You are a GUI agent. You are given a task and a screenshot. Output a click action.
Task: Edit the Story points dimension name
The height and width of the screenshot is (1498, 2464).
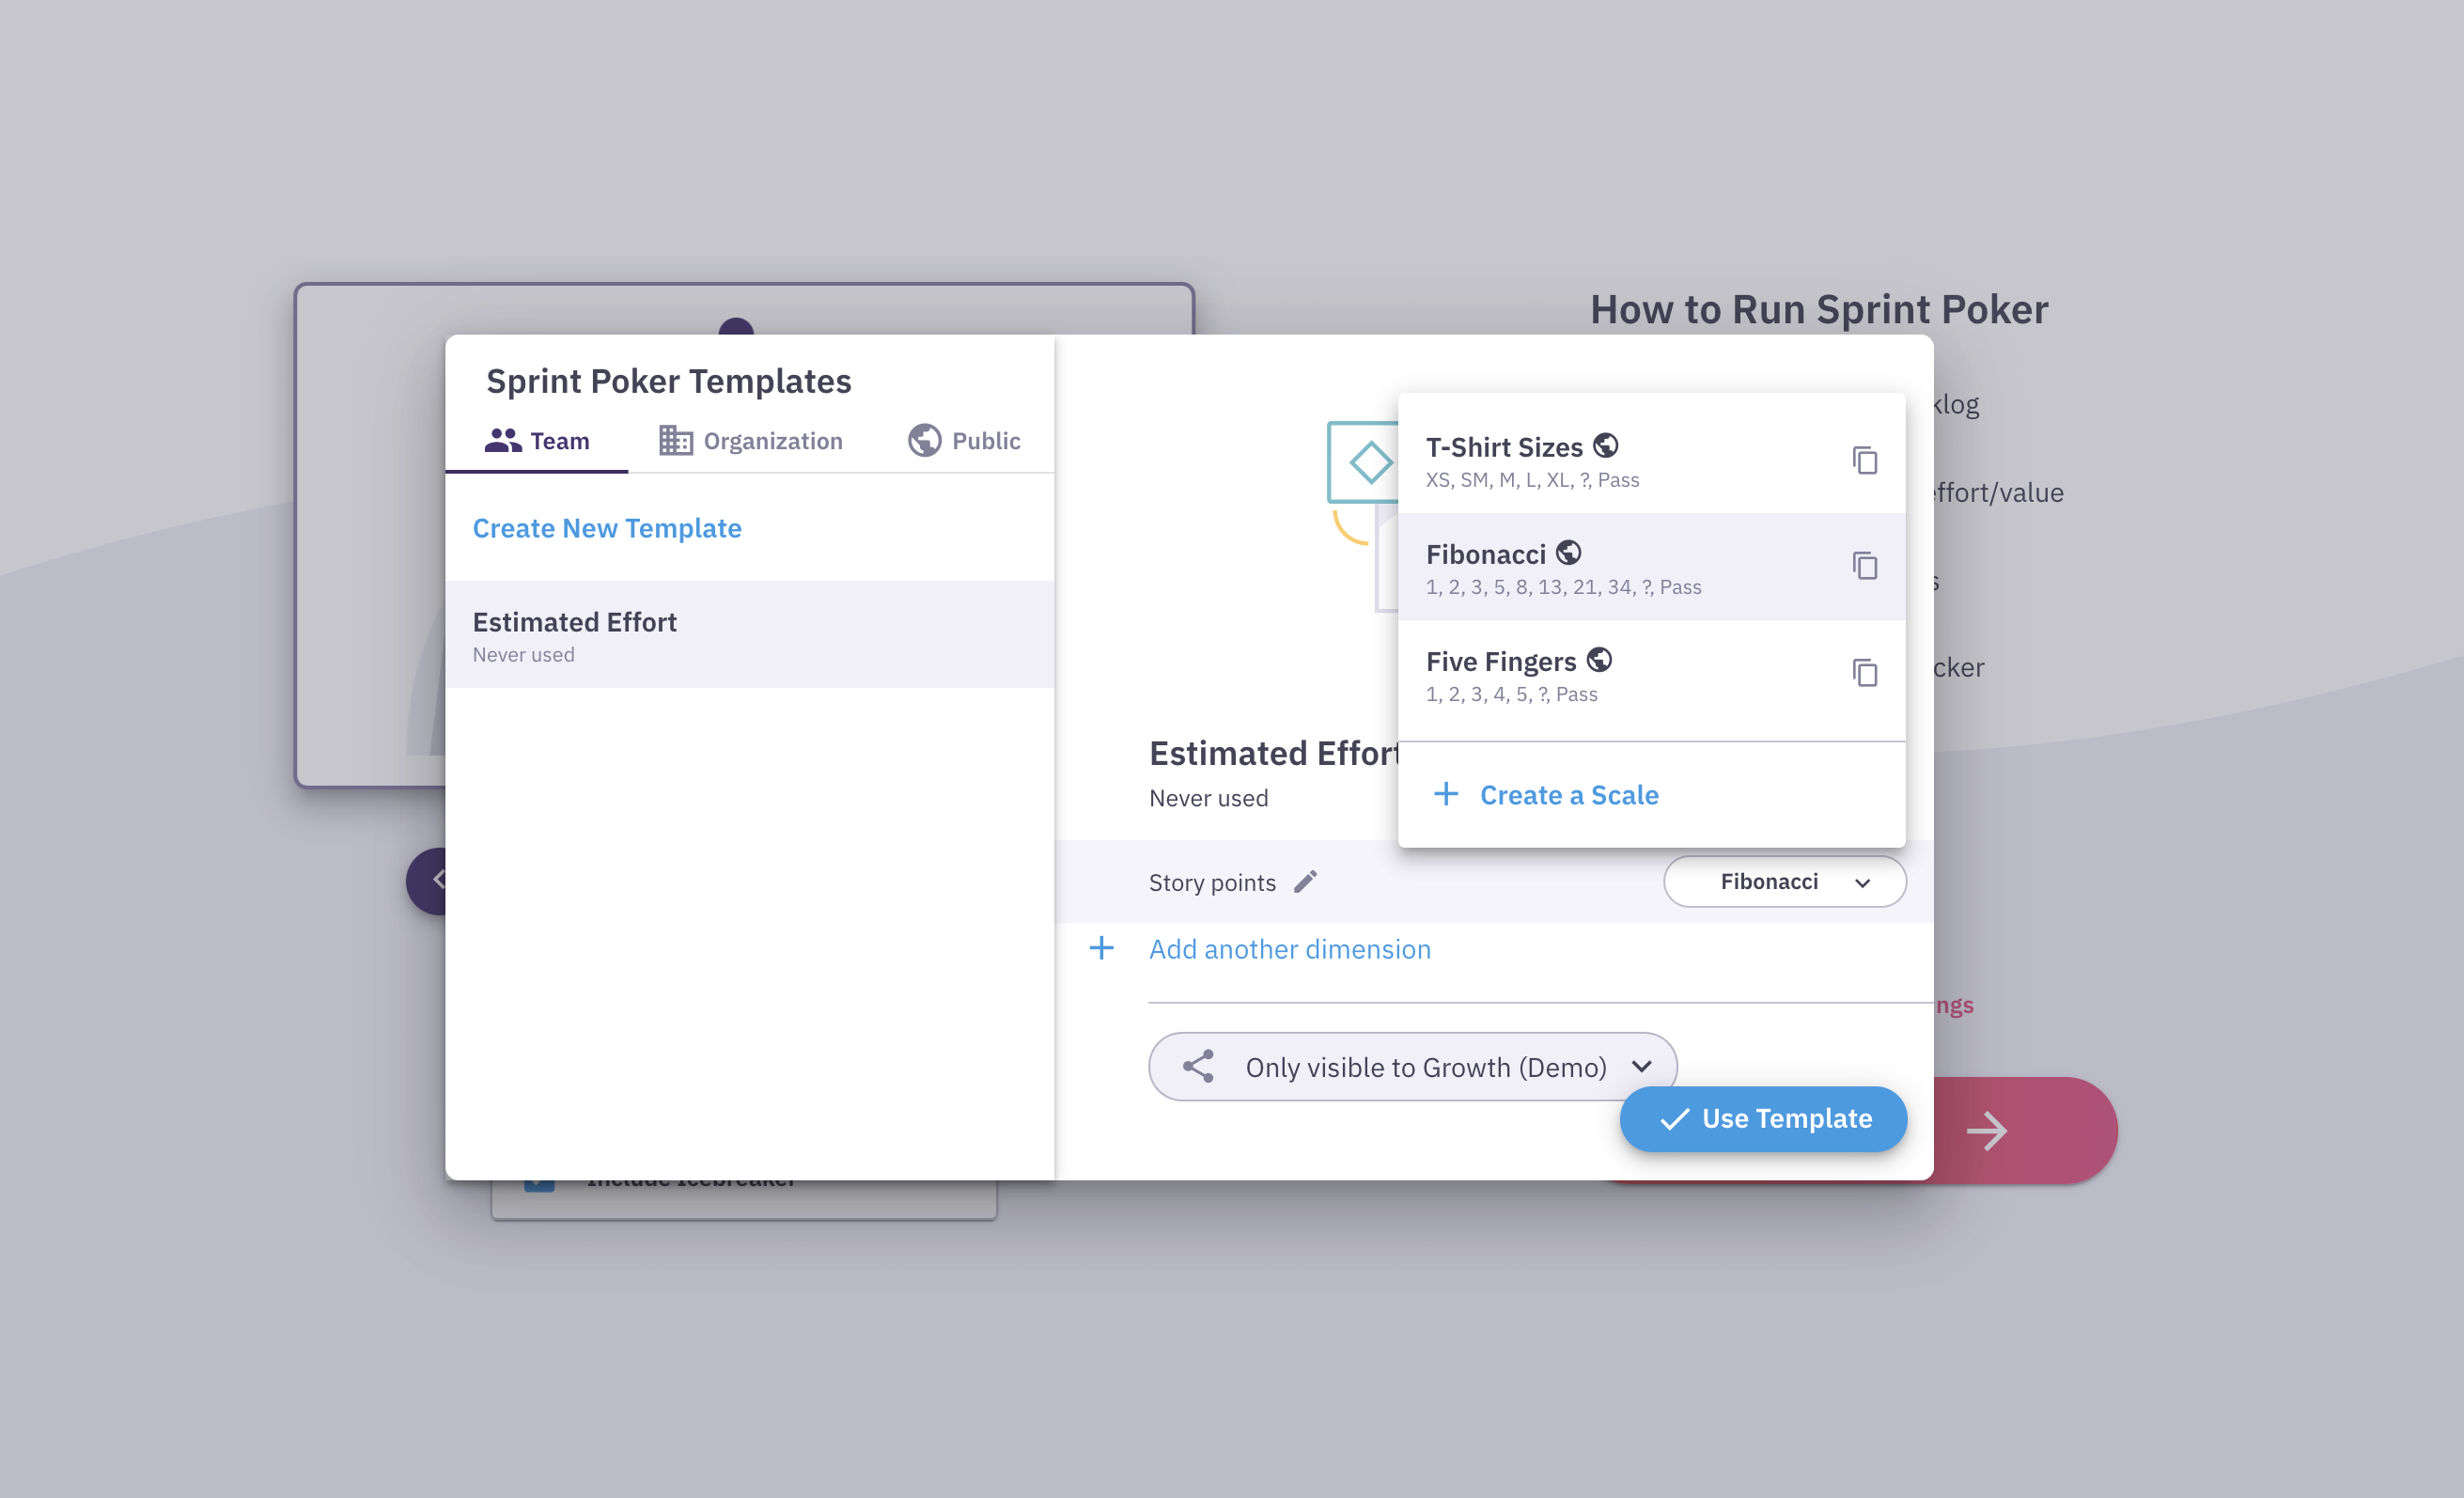[1305, 882]
